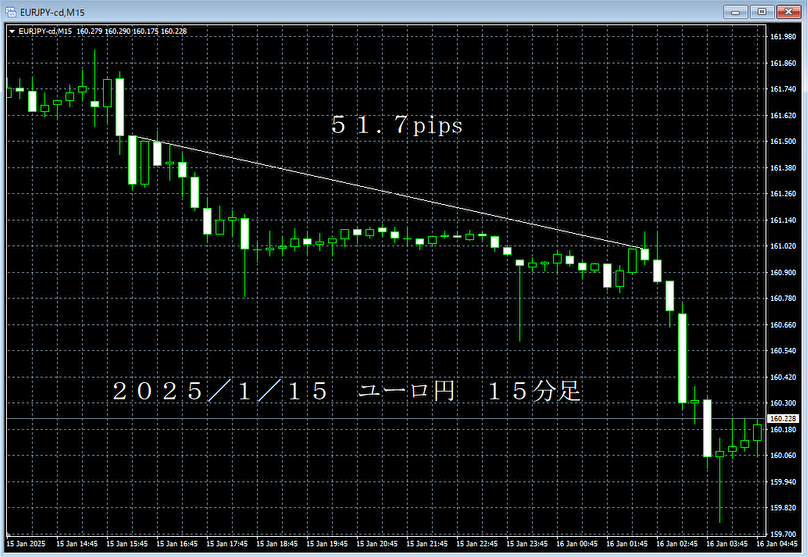Click time axis label 16 Jan 00:45
808x557 pixels.
tap(577, 544)
